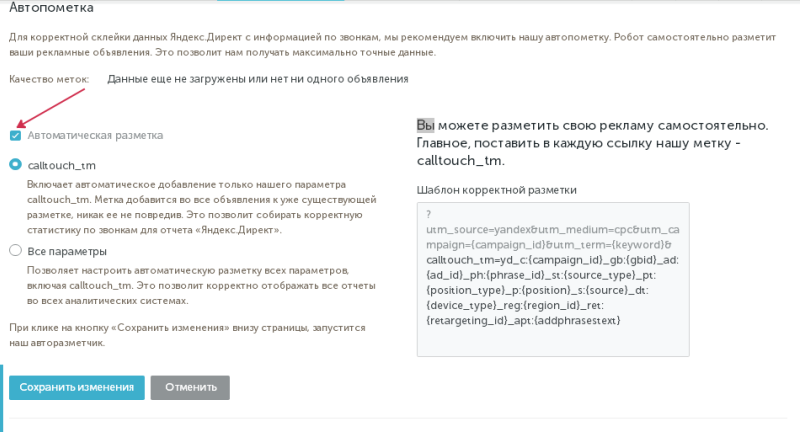The width and height of the screenshot is (800, 432).
Task: Click the Отменить button
Action: pos(190,388)
